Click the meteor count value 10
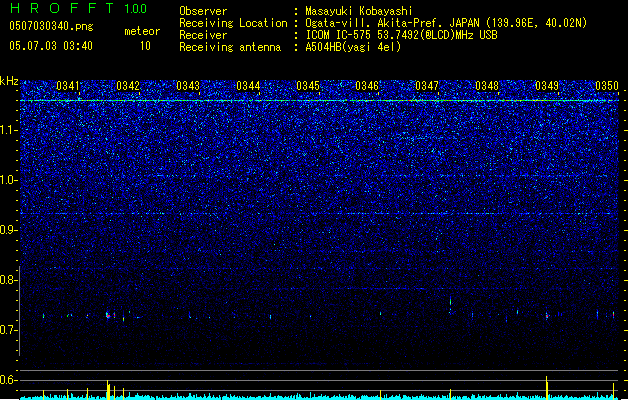Viewport: 629px width, 400px height. pyautogui.click(x=145, y=46)
